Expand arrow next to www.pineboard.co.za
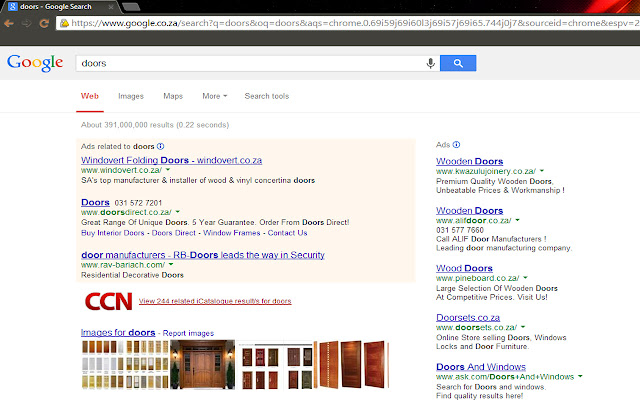Image resolution: width=640 pixels, height=400 pixels. pos(525,278)
